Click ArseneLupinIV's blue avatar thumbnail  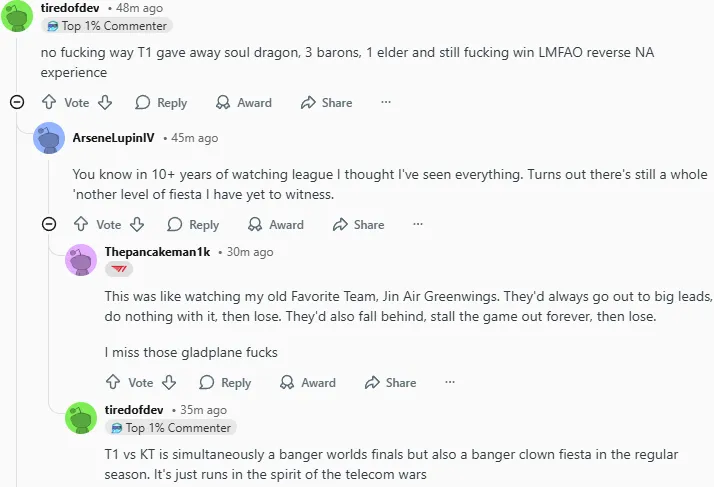(49, 138)
